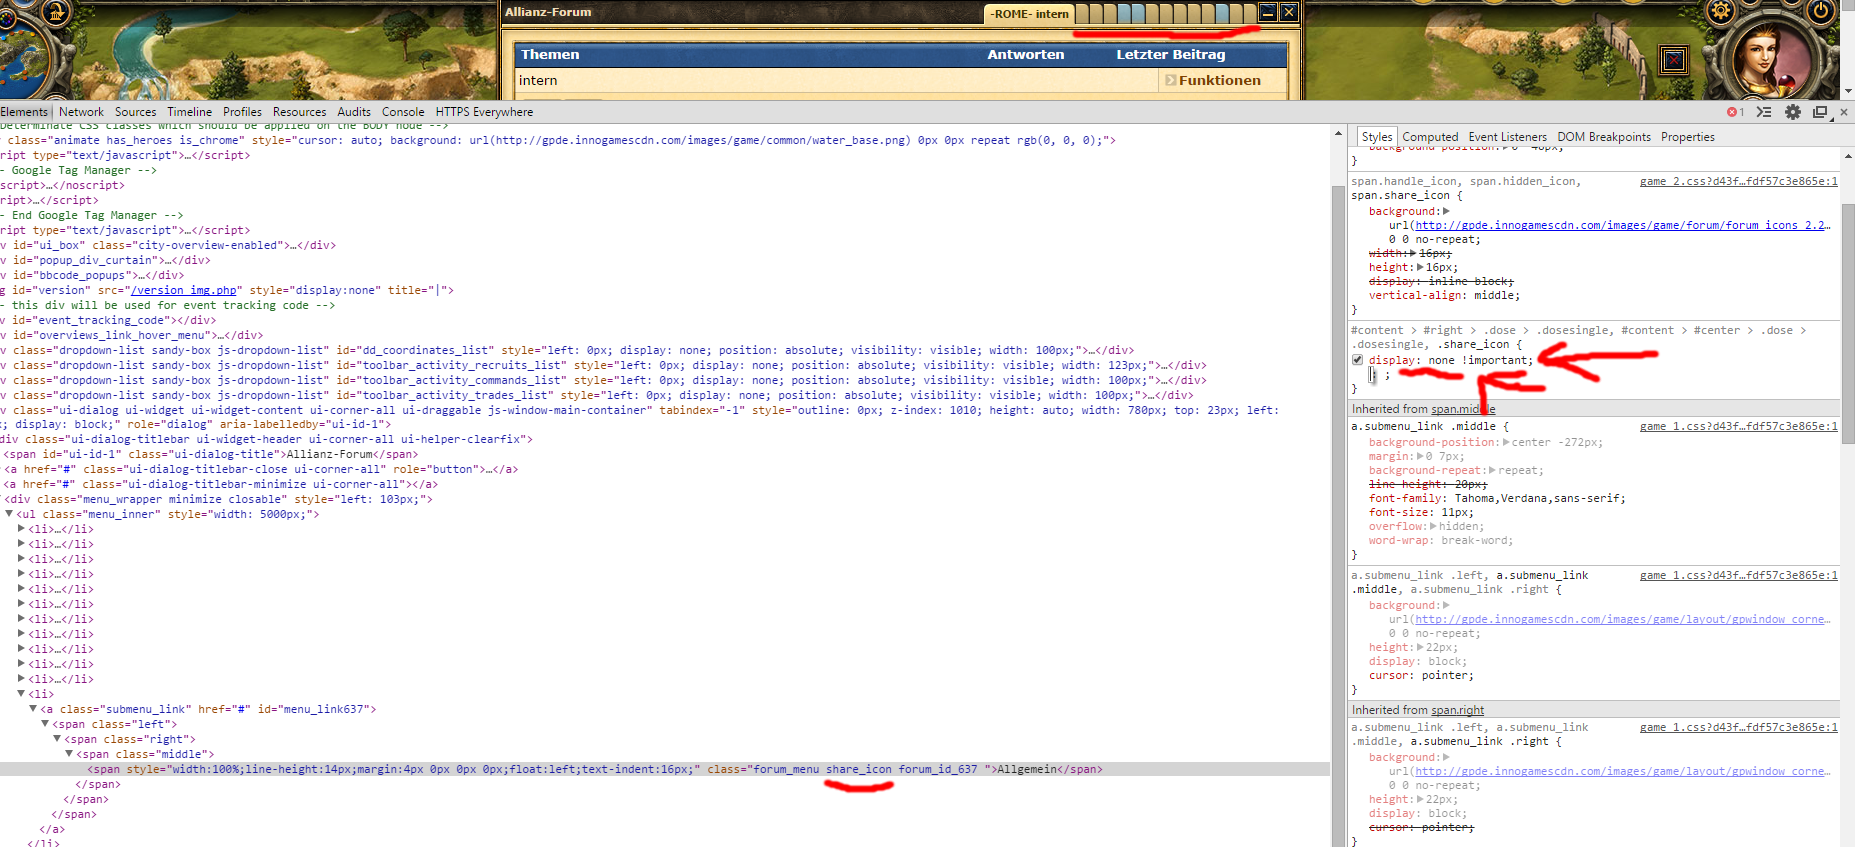The image size is (1855, 847).
Task: Switch to the Network tab
Action: click(x=81, y=112)
